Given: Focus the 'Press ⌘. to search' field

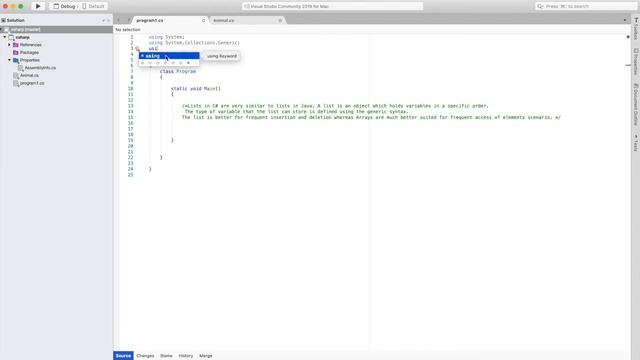Looking at the screenshot, I should coord(586,6).
